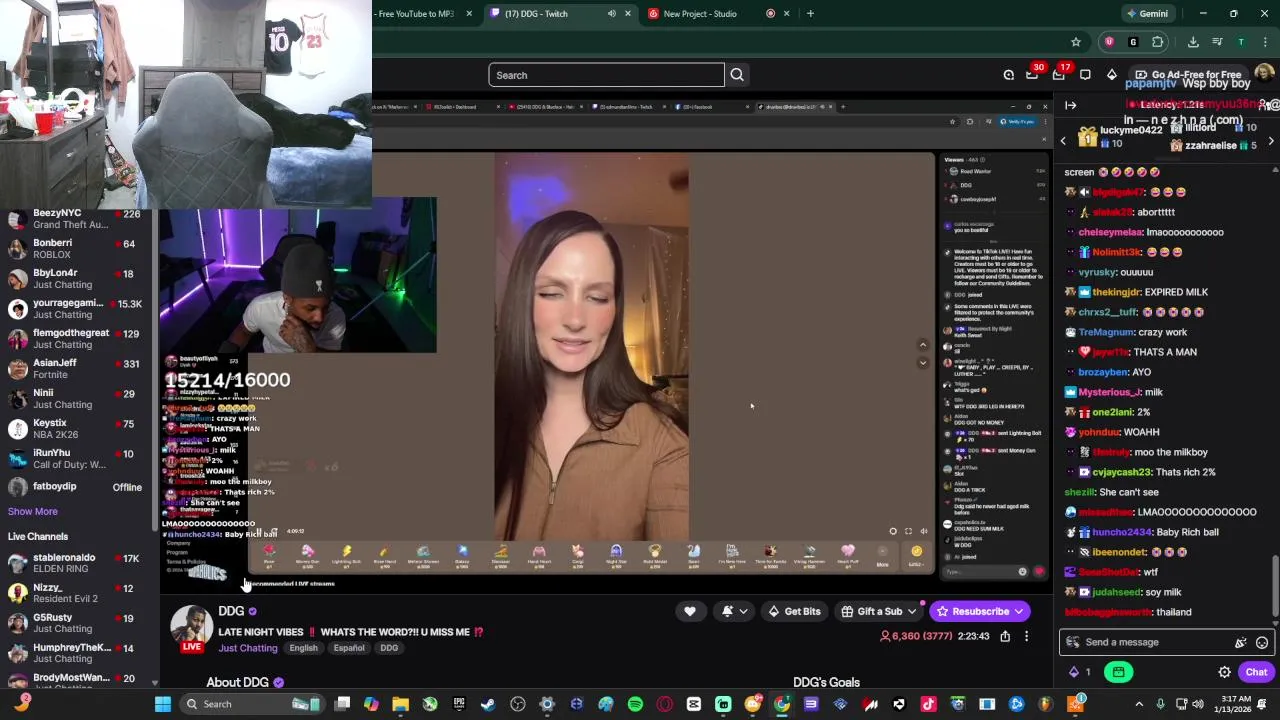This screenshot has width=1280, height=720.
Task: Click DDG channel name link
Action: (x=231, y=611)
